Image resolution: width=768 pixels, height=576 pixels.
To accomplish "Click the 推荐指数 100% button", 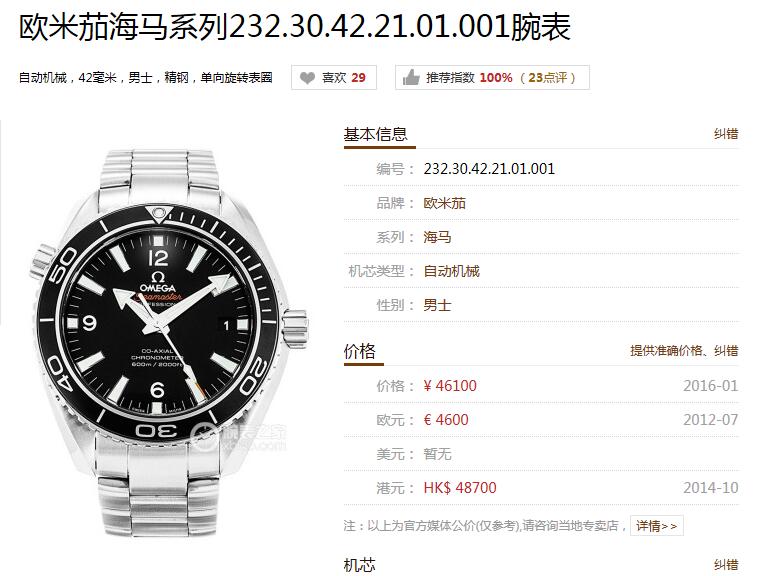I will click(492, 77).
